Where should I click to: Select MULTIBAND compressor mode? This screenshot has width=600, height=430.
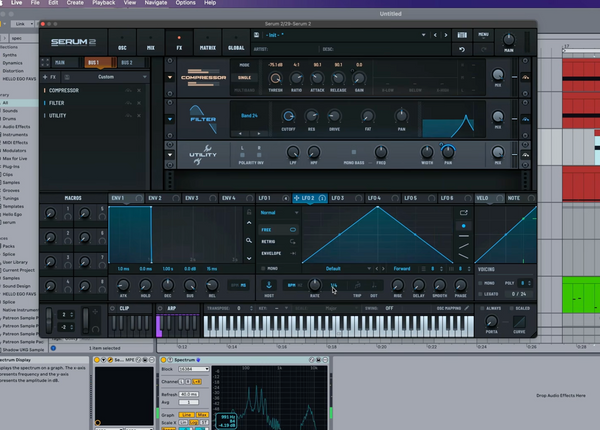click(244, 90)
